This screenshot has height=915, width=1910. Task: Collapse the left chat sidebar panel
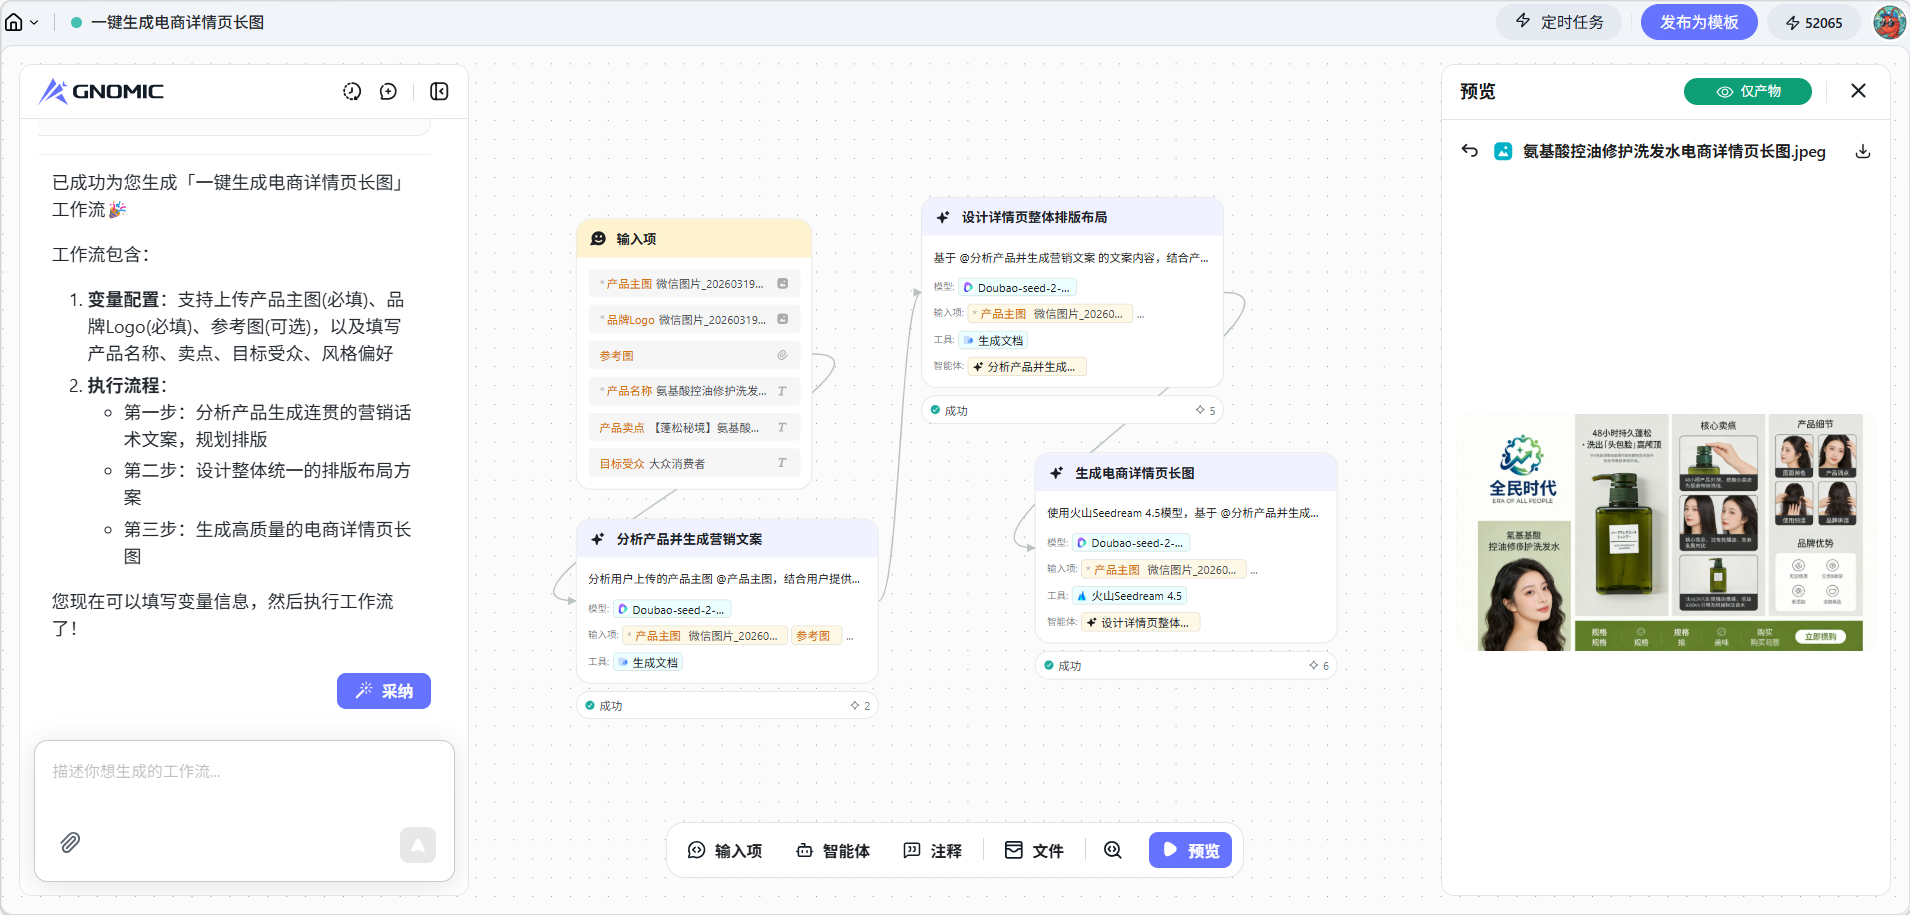pyautogui.click(x=439, y=92)
